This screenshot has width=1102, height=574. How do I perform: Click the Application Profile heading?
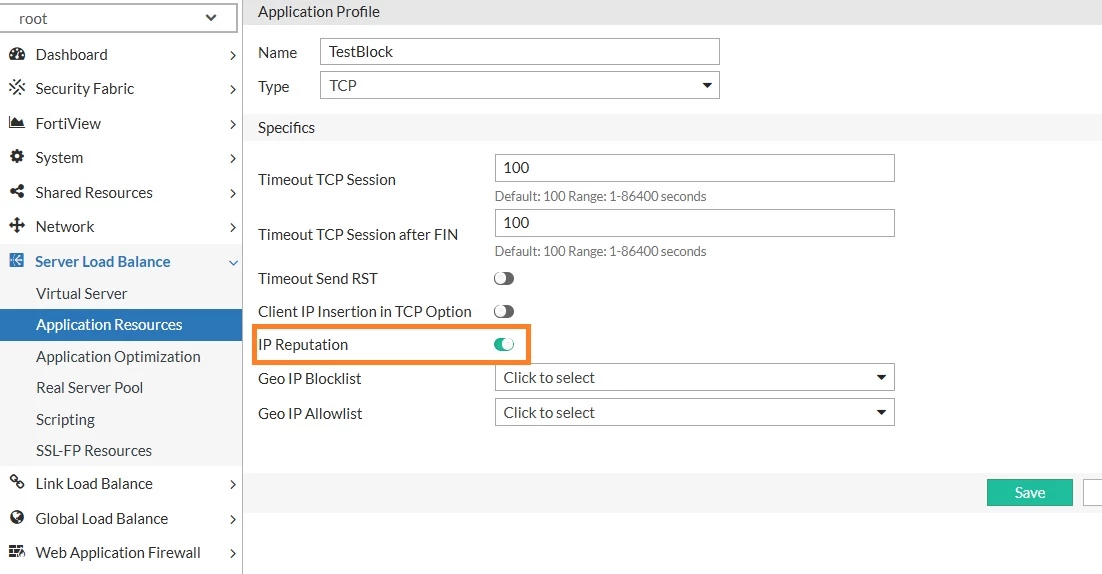318,12
